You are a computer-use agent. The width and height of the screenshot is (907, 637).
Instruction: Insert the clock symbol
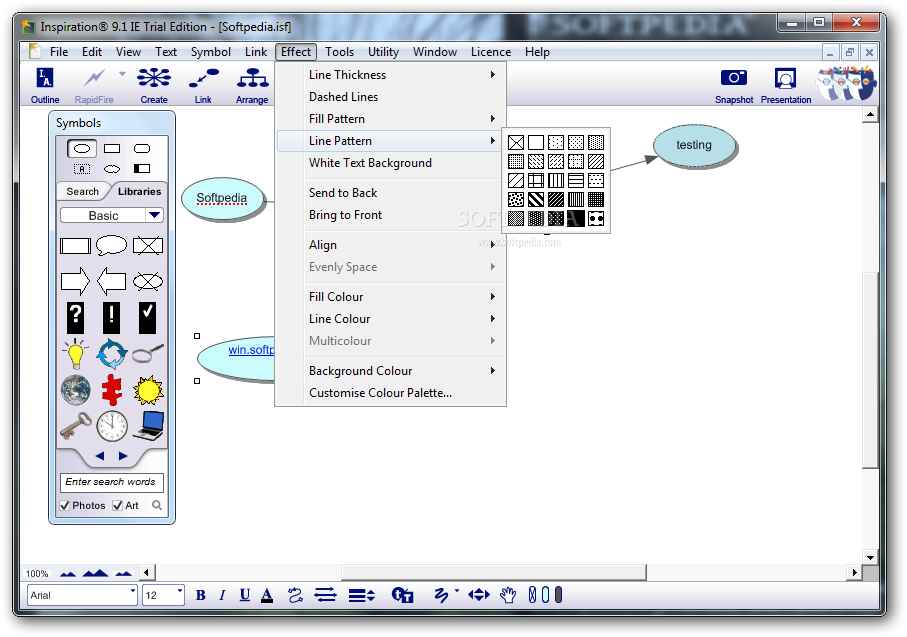112,426
